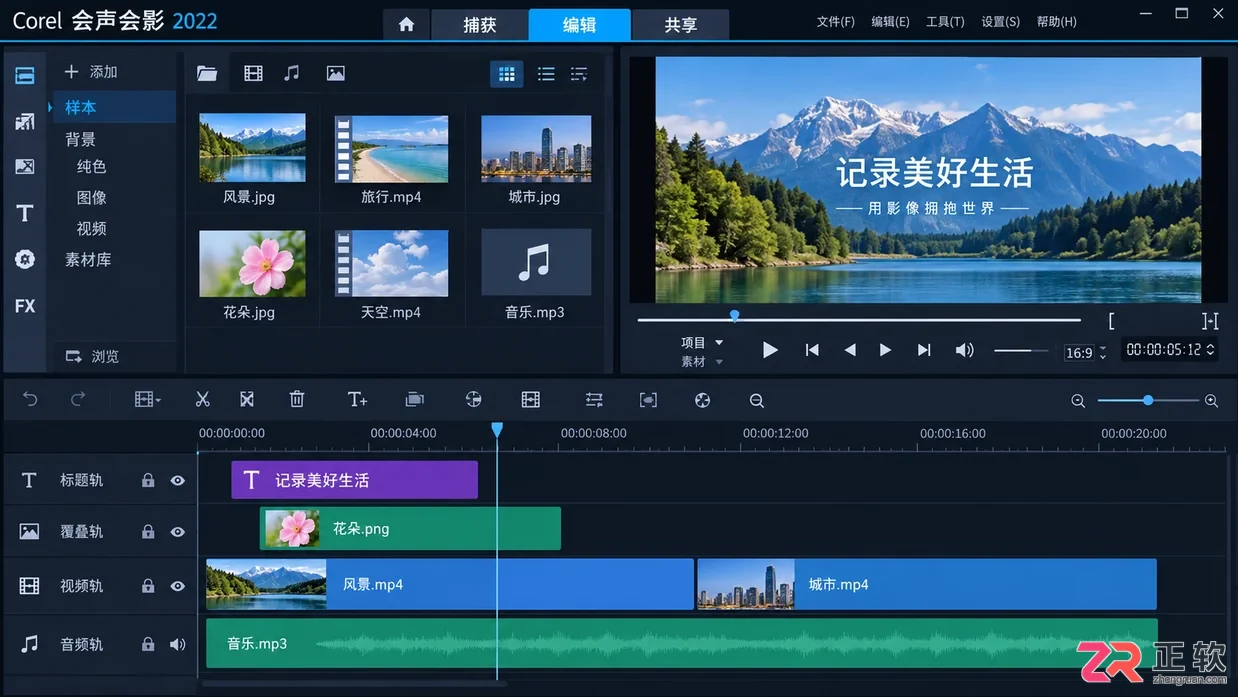Open the instant project templates icon
Image resolution: width=1238 pixels, height=697 pixels.
pyautogui.click(x=25, y=122)
